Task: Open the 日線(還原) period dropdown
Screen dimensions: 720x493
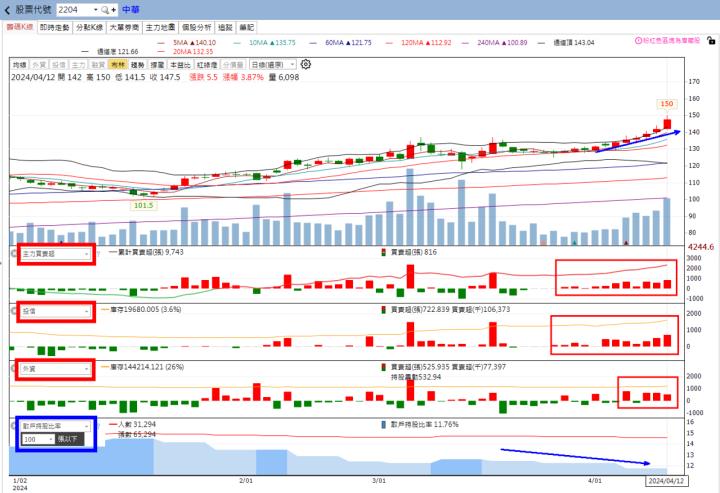Action: 273,65
